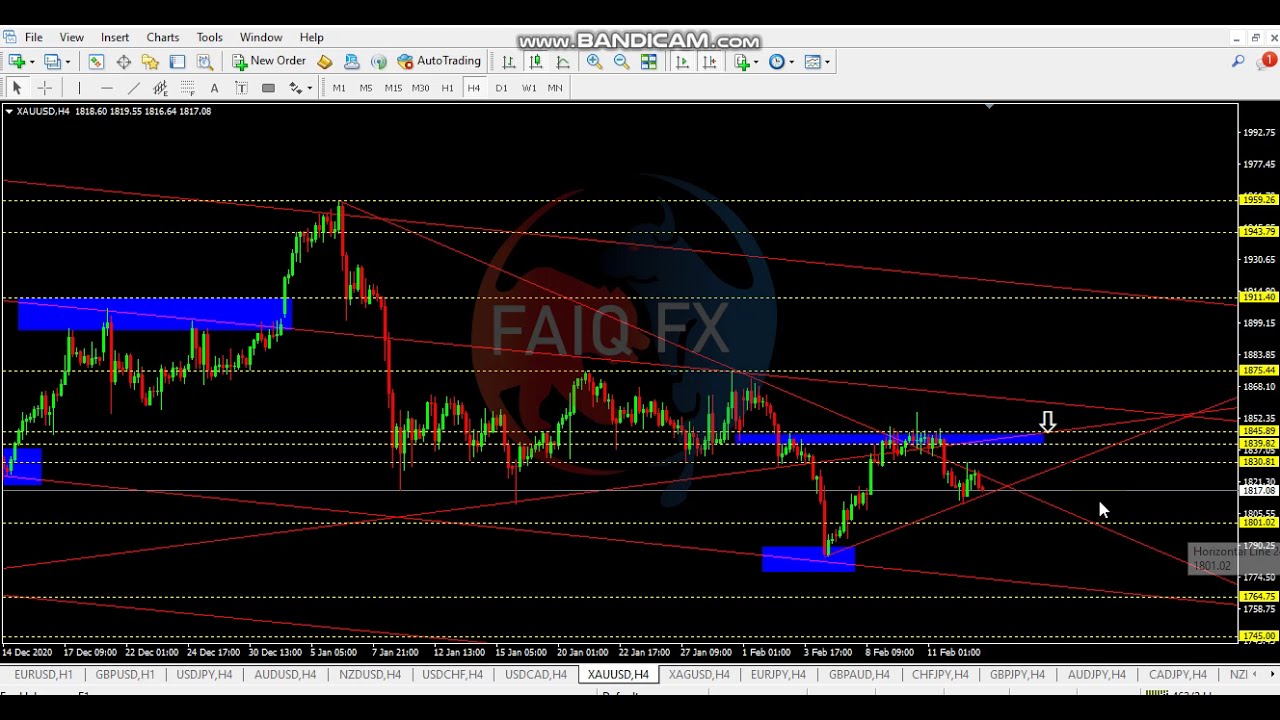The width and height of the screenshot is (1280, 720).
Task: Expand the New Chart dropdown arrow
Action: (32, 62)
